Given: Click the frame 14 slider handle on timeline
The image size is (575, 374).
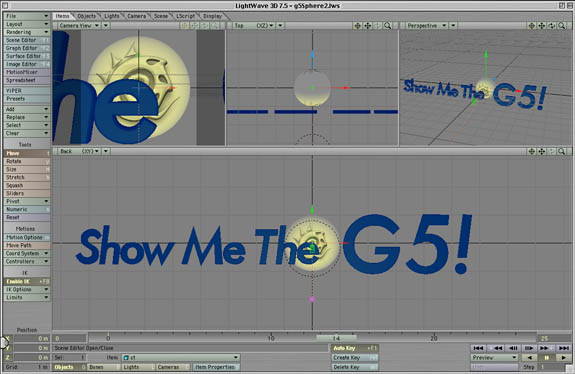Looking at the screenshot, I should tap(336, 338).
